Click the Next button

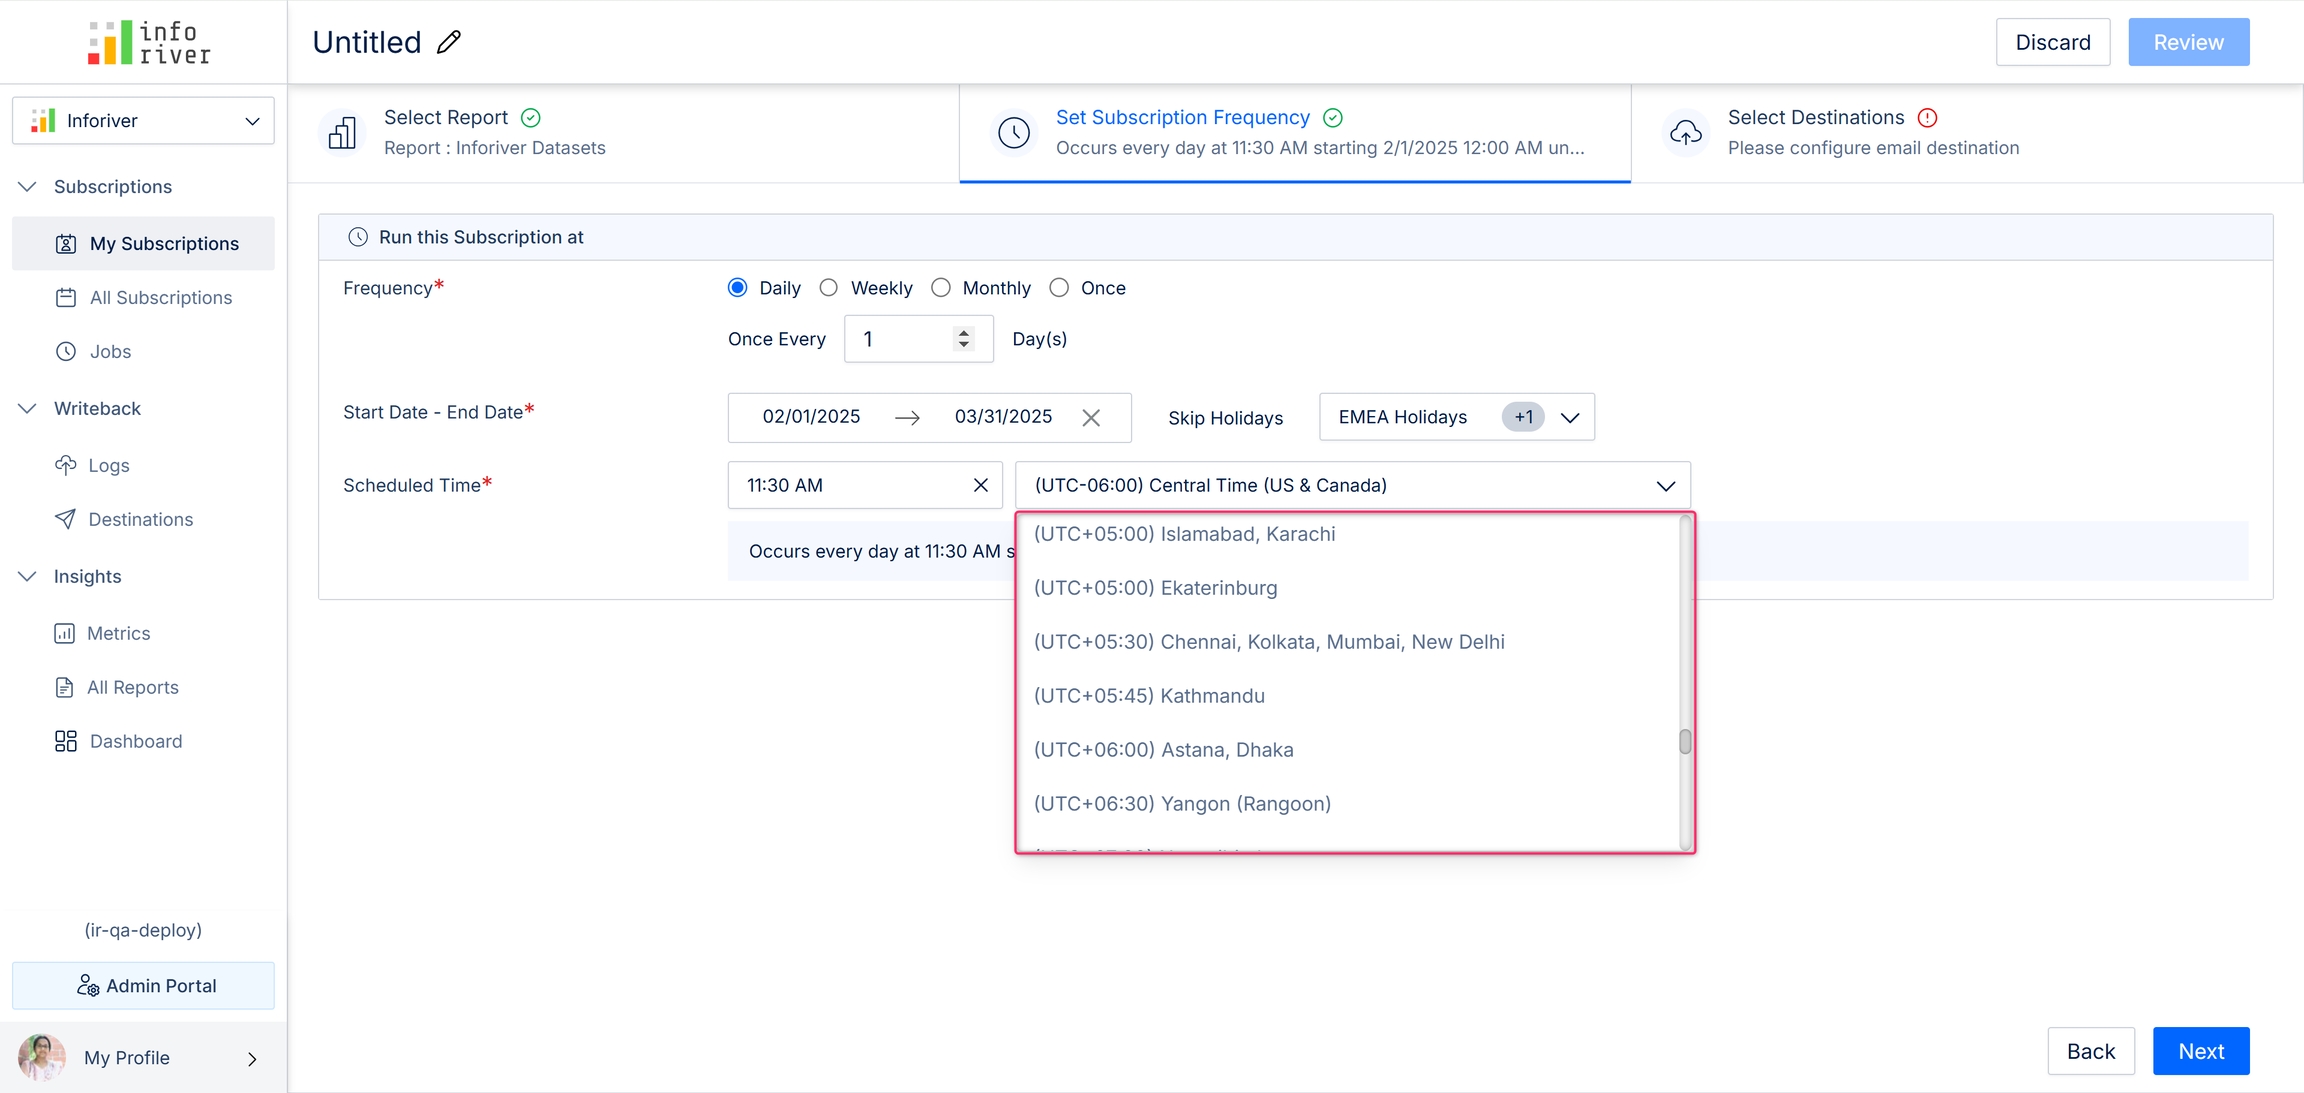(x=2200, y=1051)
